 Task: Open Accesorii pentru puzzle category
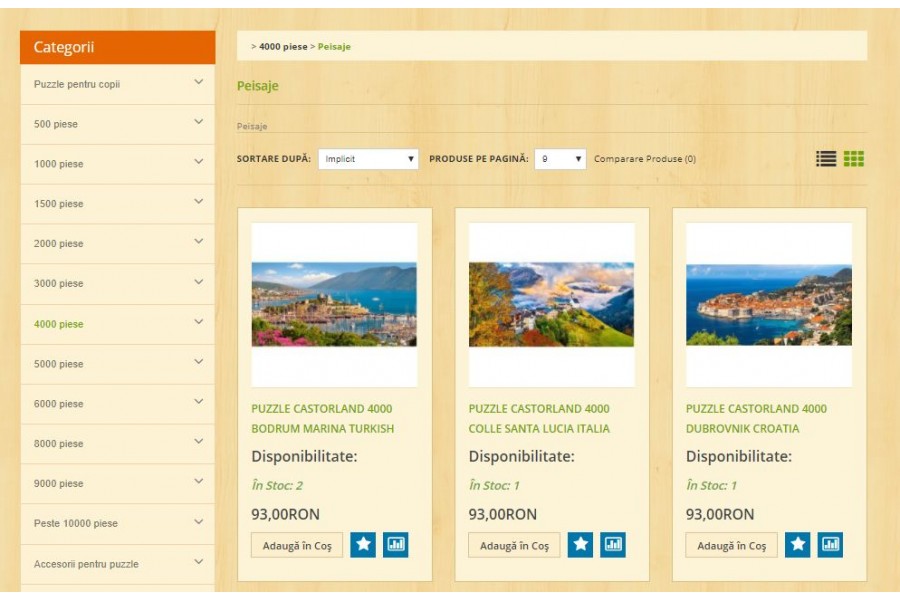pyautogui.click(x=86, y=564)
